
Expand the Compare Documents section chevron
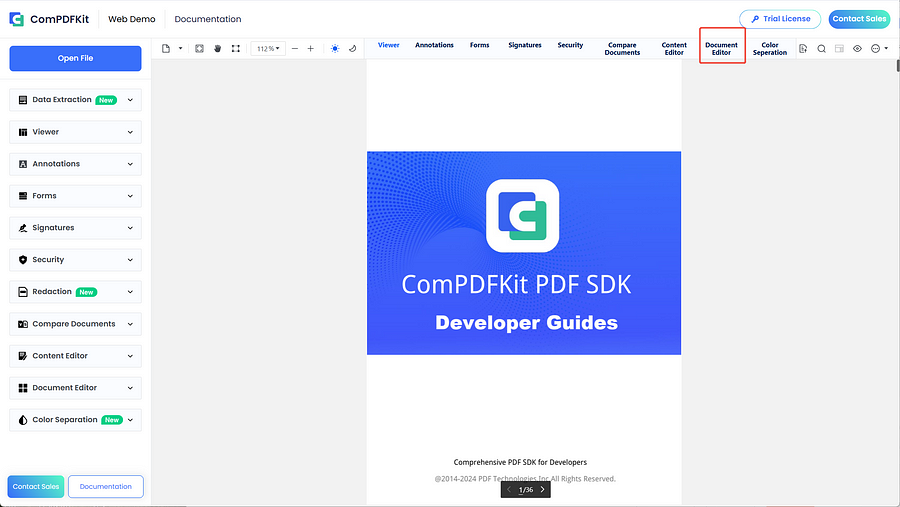tap(130, 324)
